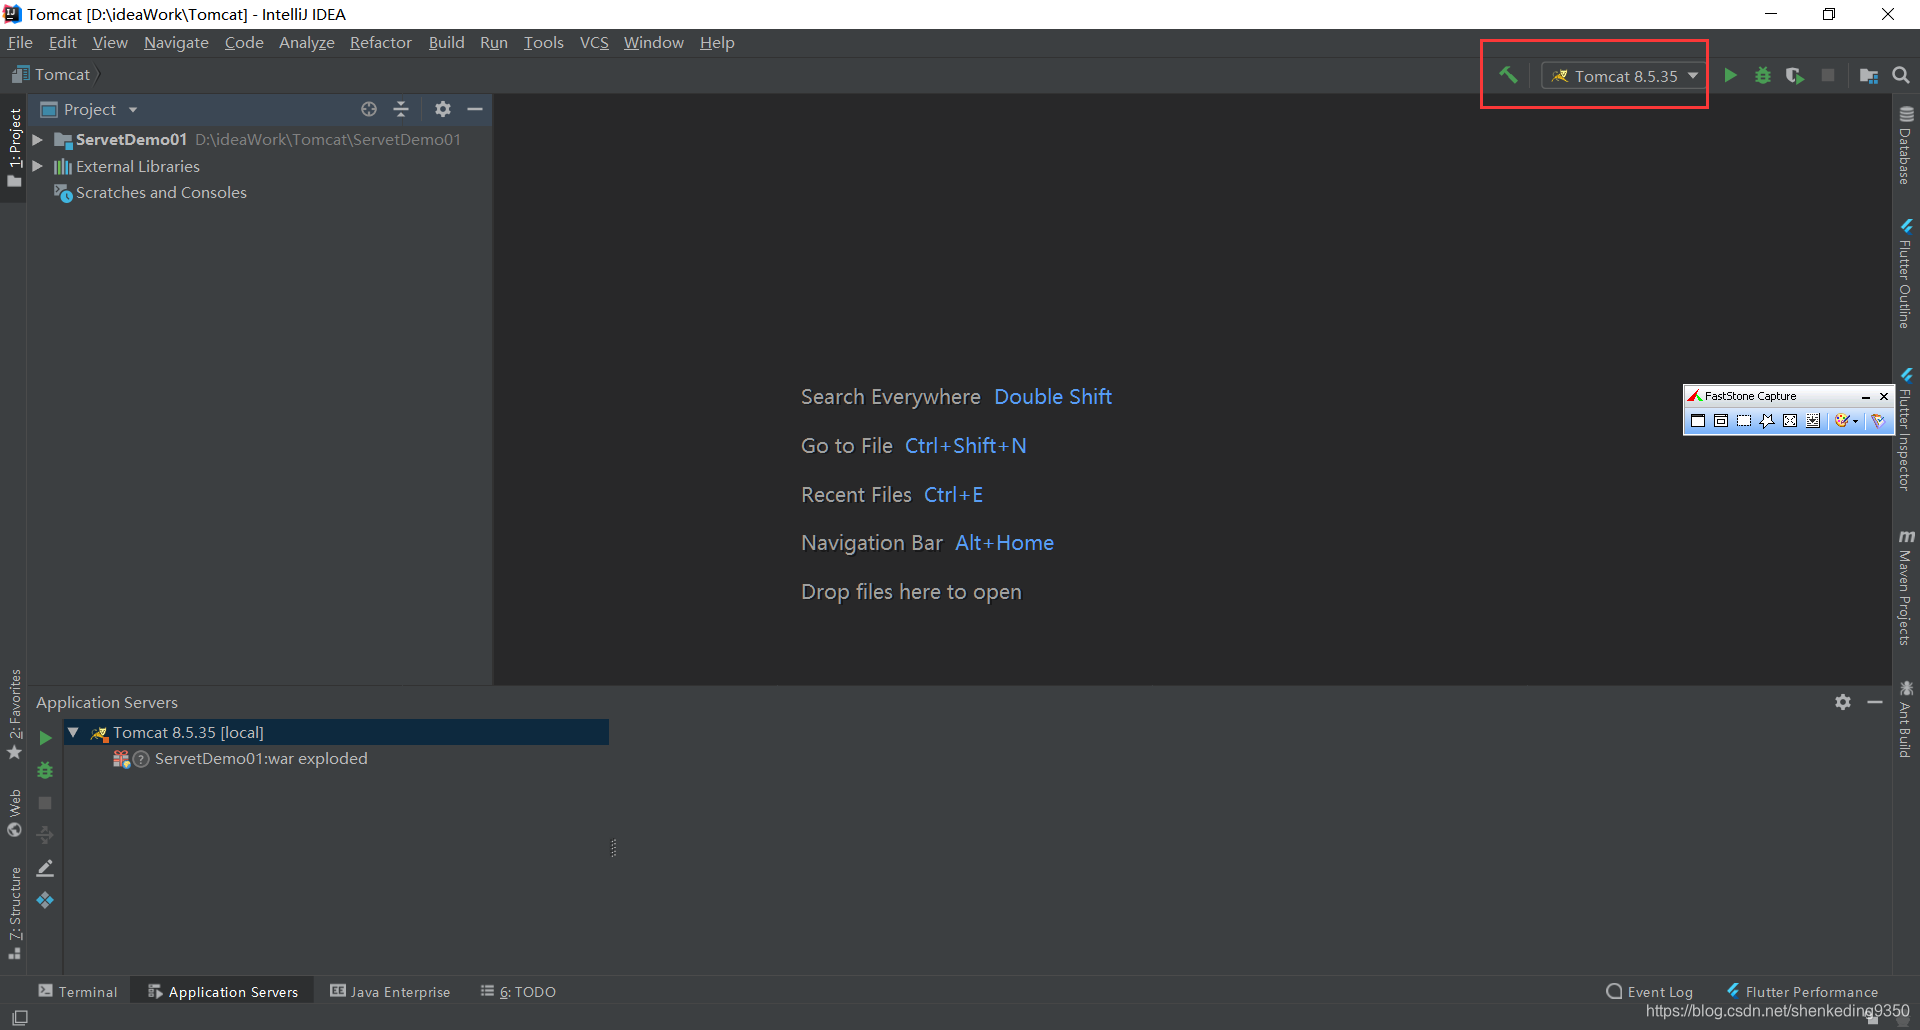Open the Code menu
This screenshot has width=1920, height=1030.
(x=244, y=42)
